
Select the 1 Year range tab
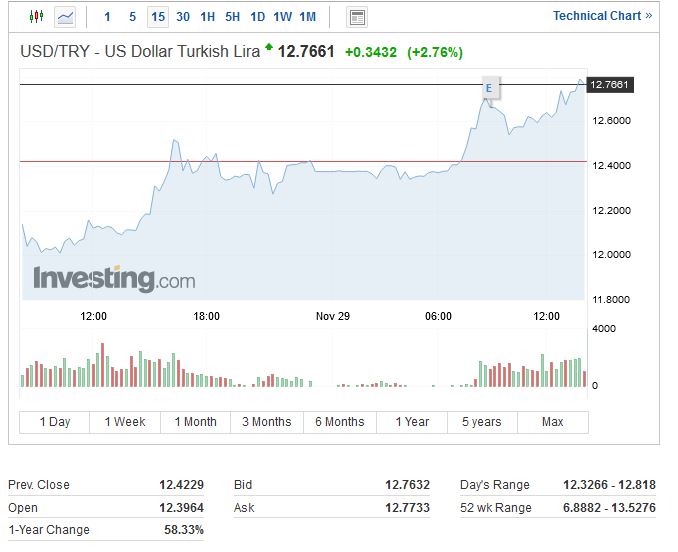coord(412,422)
